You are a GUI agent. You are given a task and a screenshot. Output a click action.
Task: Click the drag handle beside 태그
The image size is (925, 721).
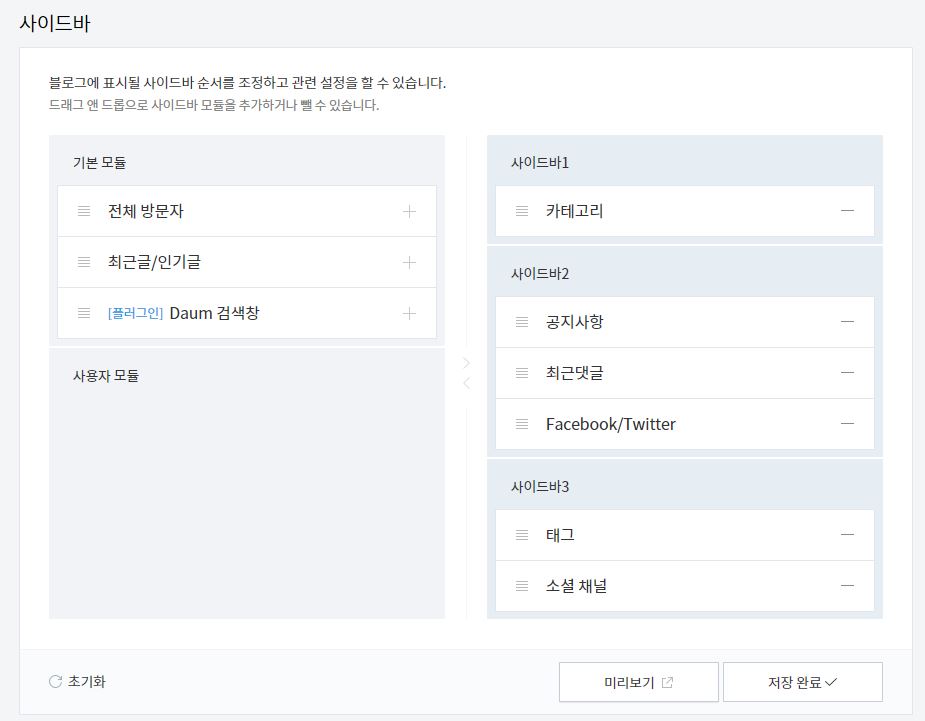pos(519,535)
